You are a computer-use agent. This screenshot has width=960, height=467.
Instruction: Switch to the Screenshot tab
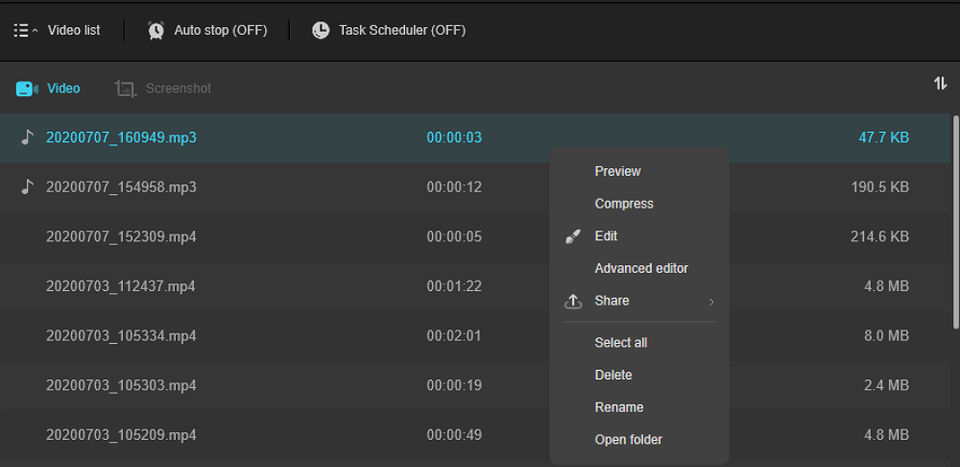178,89
